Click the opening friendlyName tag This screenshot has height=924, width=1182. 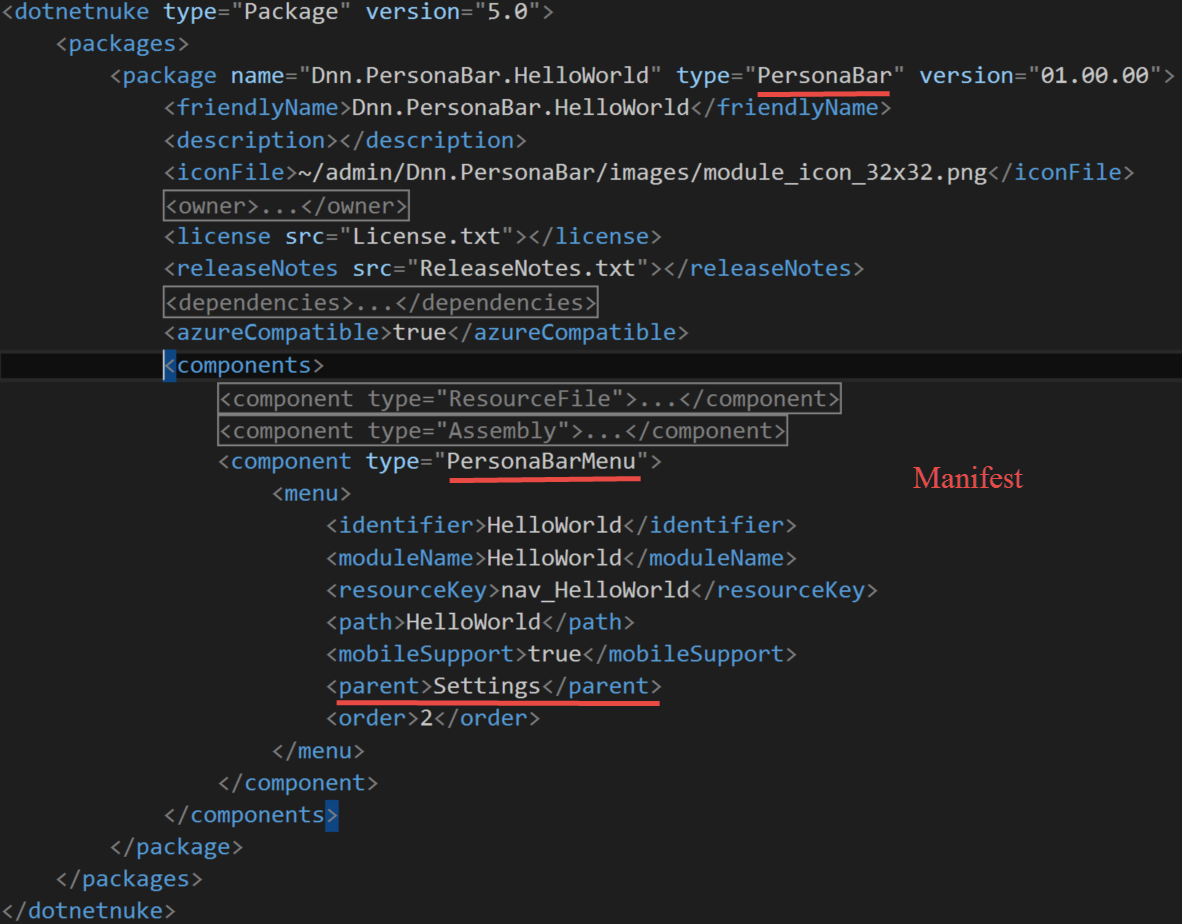(258, 108)
